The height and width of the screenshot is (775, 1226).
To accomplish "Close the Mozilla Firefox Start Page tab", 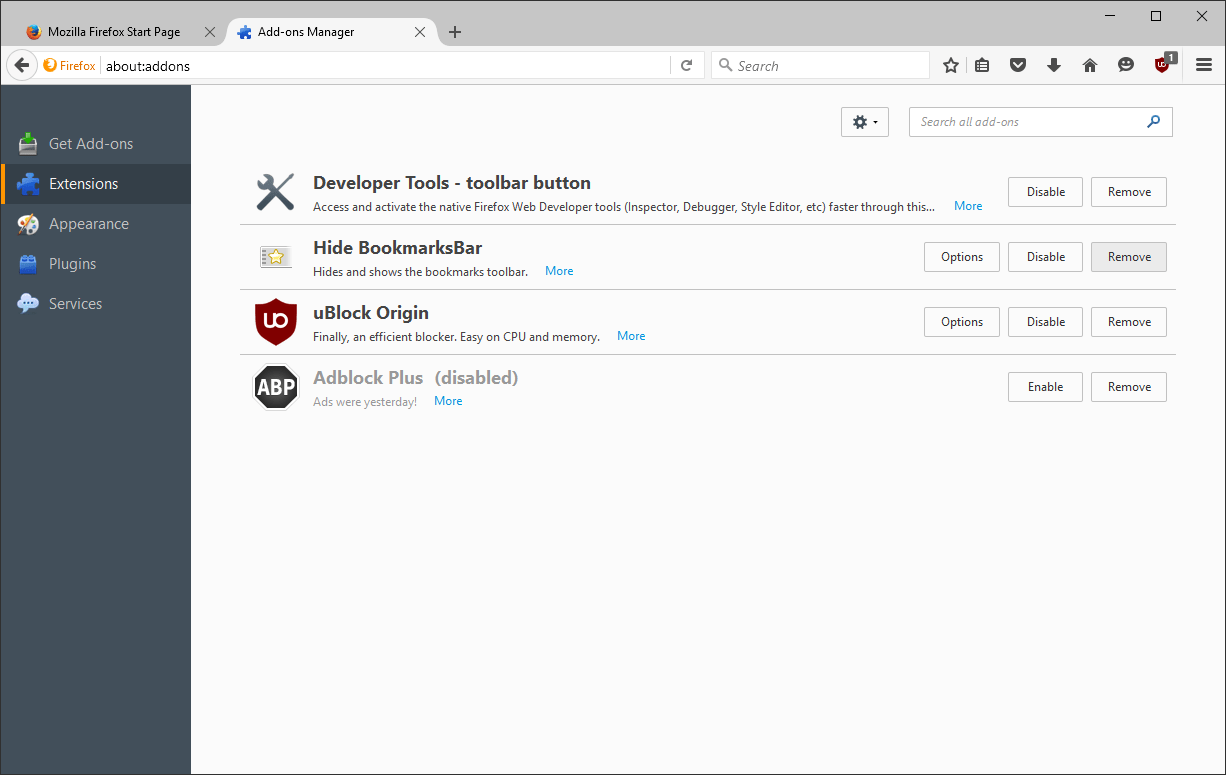I will pos(209,32).
